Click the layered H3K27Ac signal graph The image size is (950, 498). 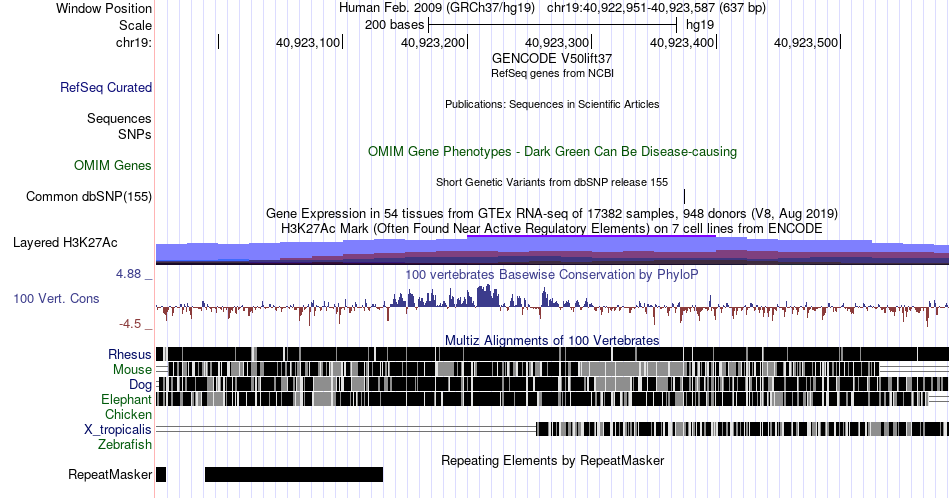point(552,250)
